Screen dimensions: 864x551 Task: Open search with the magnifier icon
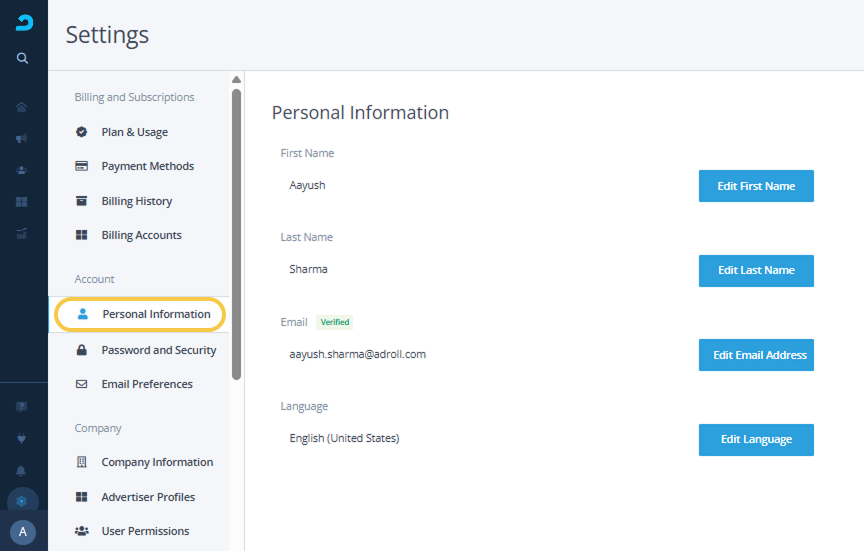(23, 58)
